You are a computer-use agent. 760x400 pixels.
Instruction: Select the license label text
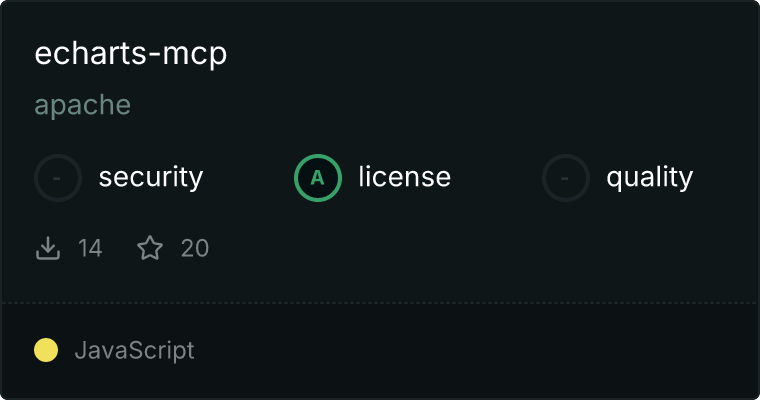coord(405,176)
